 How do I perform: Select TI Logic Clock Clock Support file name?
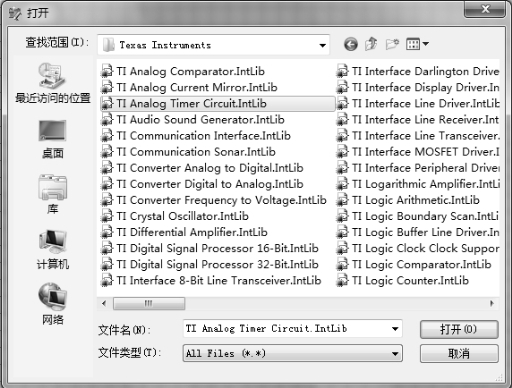coord(426,248)
